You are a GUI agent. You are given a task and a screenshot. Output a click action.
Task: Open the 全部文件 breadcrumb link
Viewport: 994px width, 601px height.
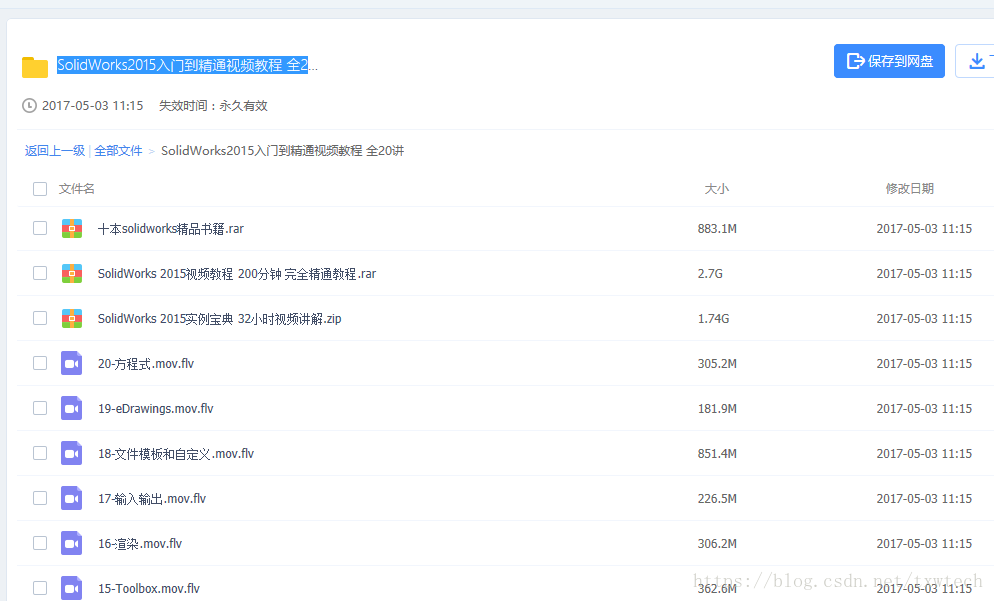click(119, 151)
